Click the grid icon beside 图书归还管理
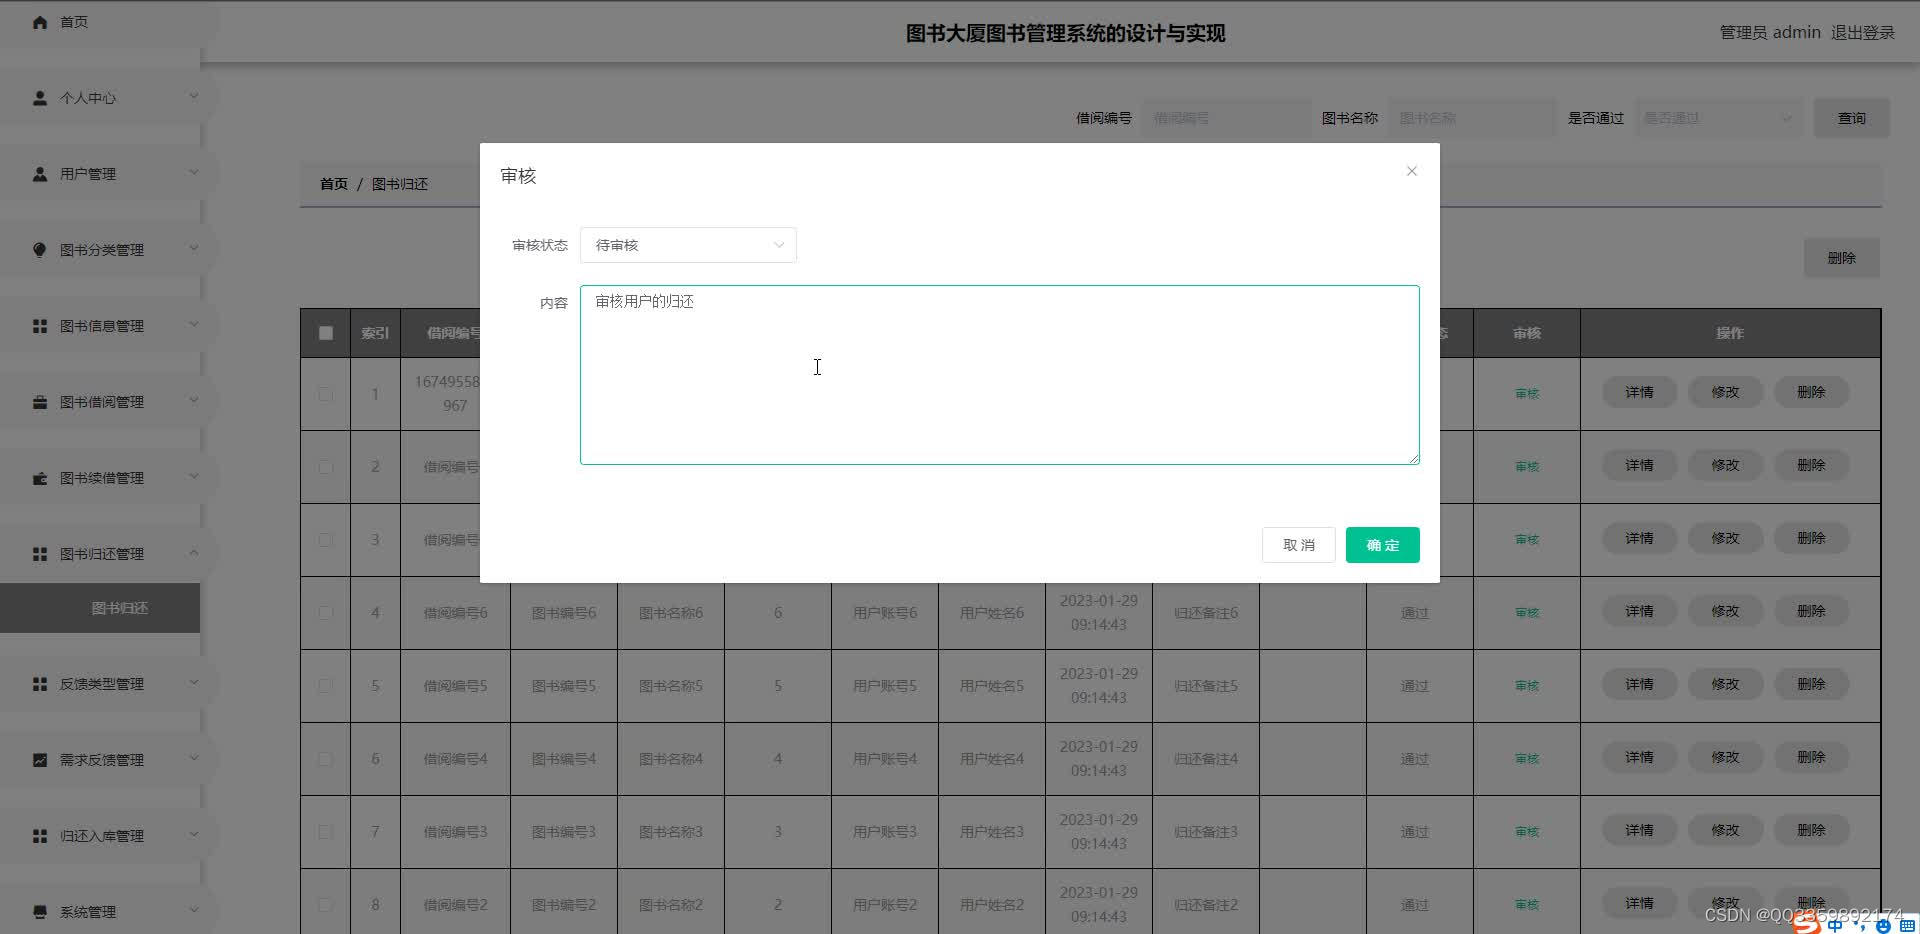 point(40,554)
